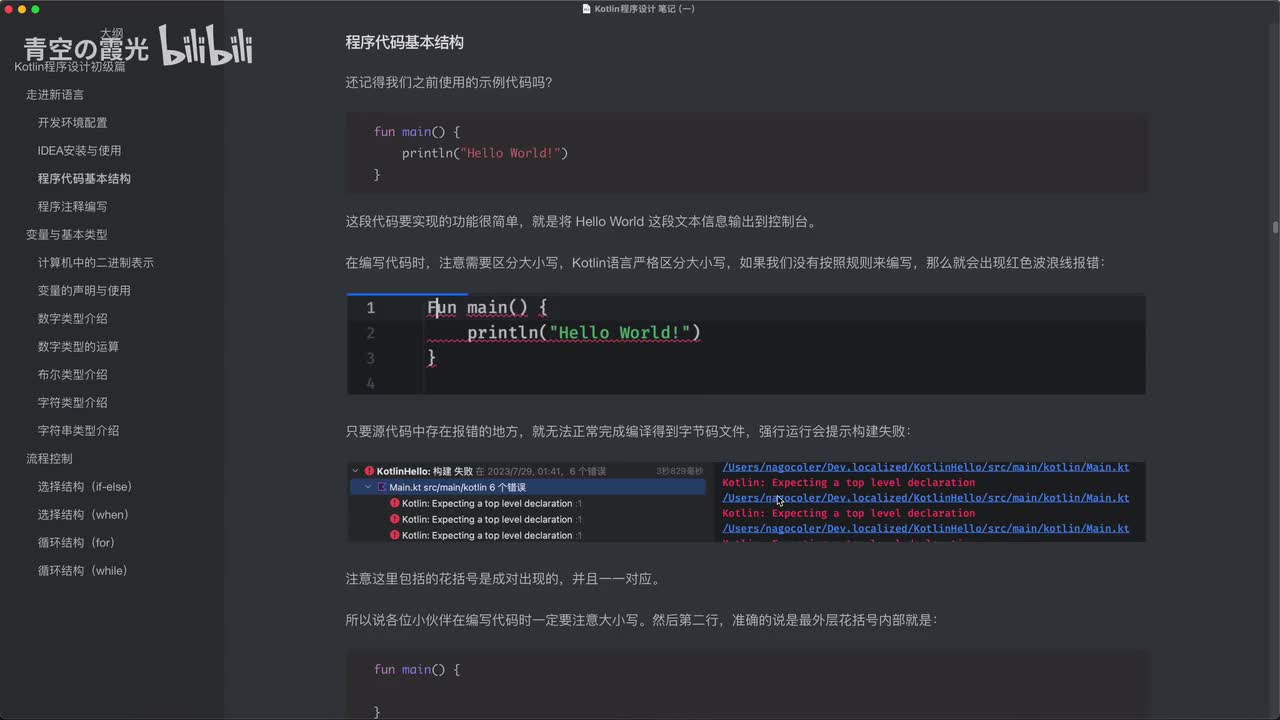This screenshot has width=1280, height=720.
Task: Jump to 变量的声明与使用
Action: pos(84,291)
